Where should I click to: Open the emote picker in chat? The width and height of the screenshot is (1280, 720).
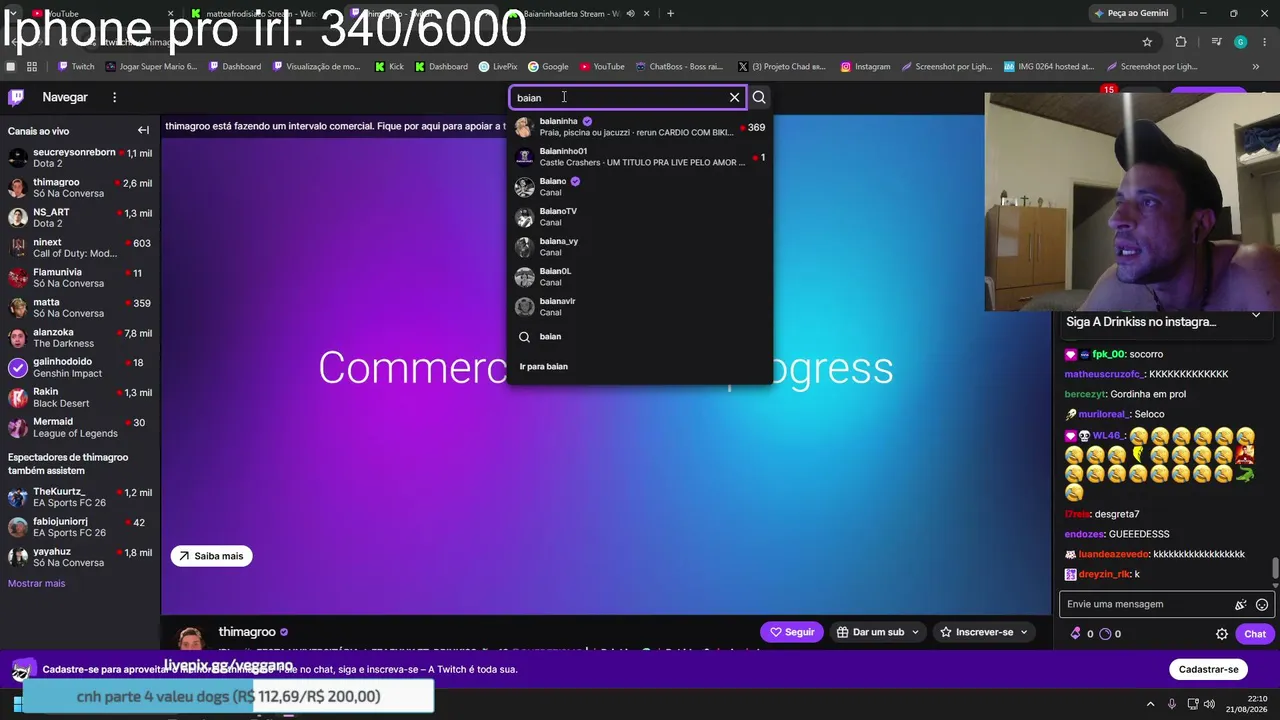tap(1262, 604)
